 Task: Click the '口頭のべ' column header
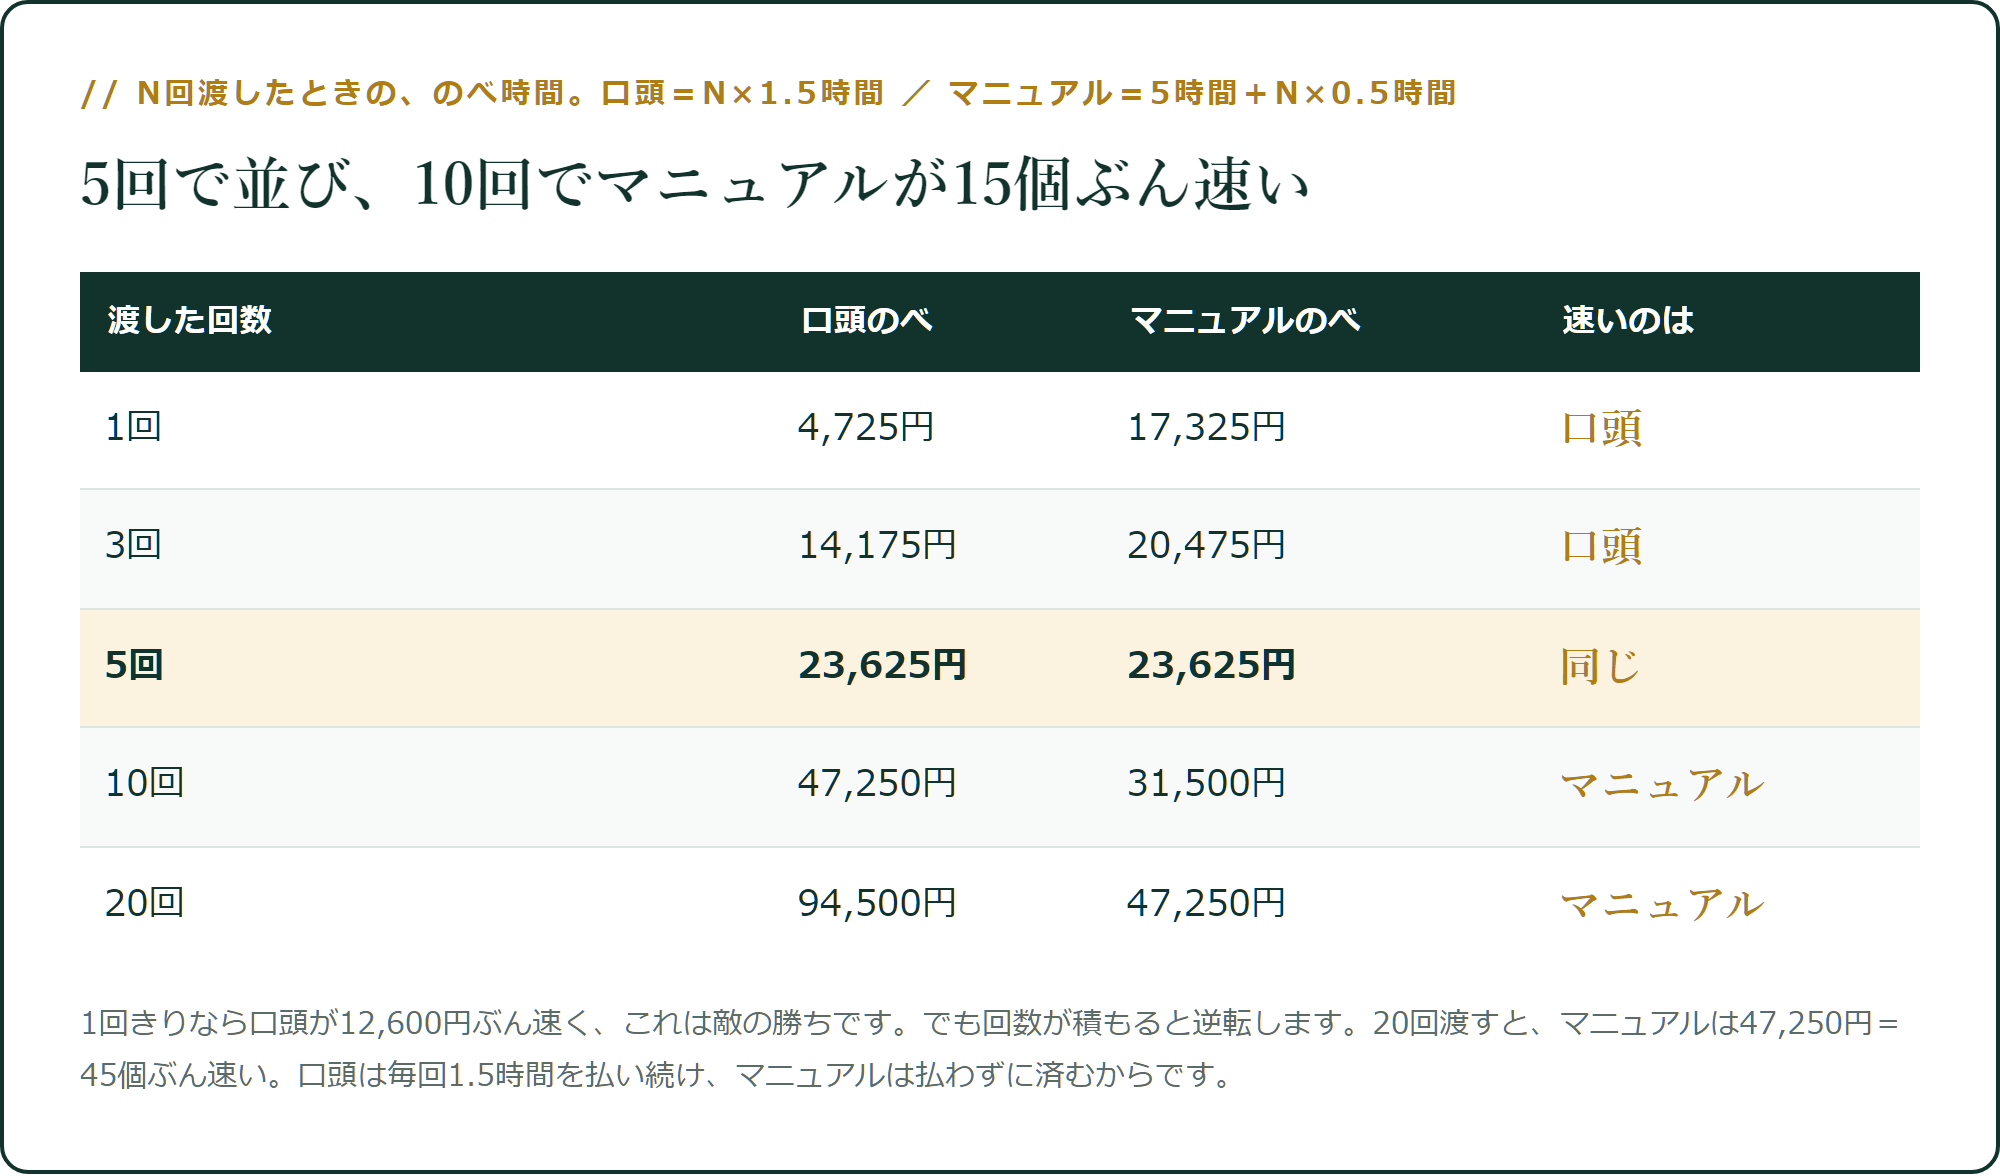(x=866, y=321)
